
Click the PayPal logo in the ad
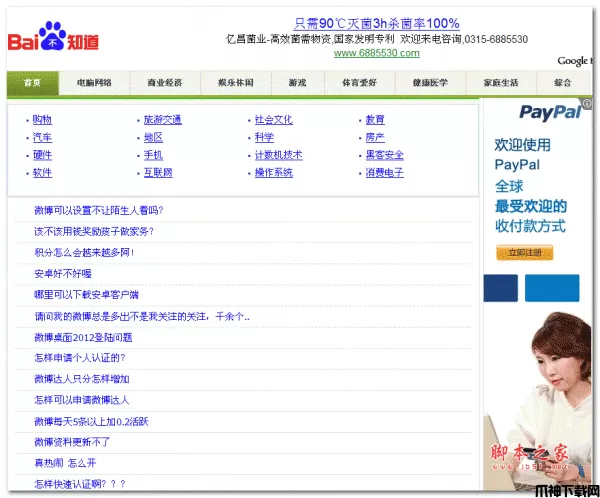click(550, 113)
